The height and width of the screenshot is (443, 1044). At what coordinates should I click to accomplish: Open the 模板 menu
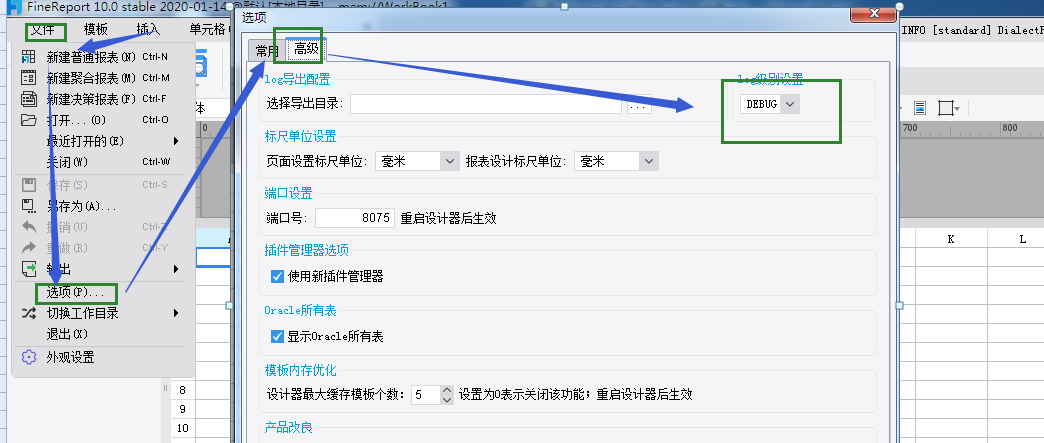tap(96, 29)
